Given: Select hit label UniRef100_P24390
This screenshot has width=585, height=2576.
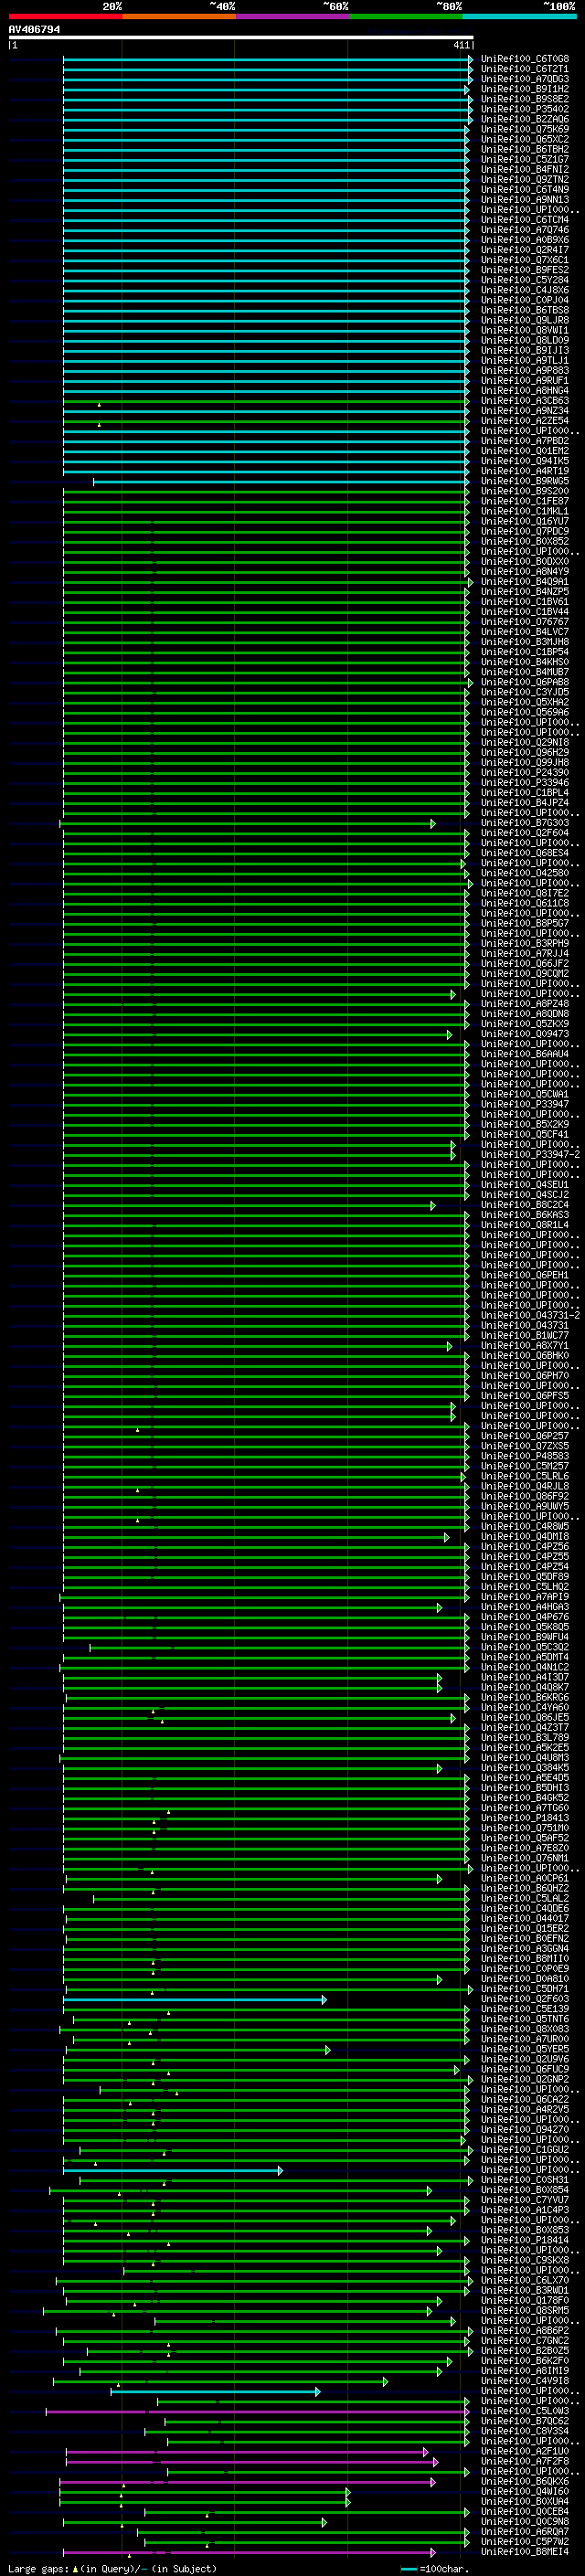Looking at the screenshot, I should tap(525, 772).
